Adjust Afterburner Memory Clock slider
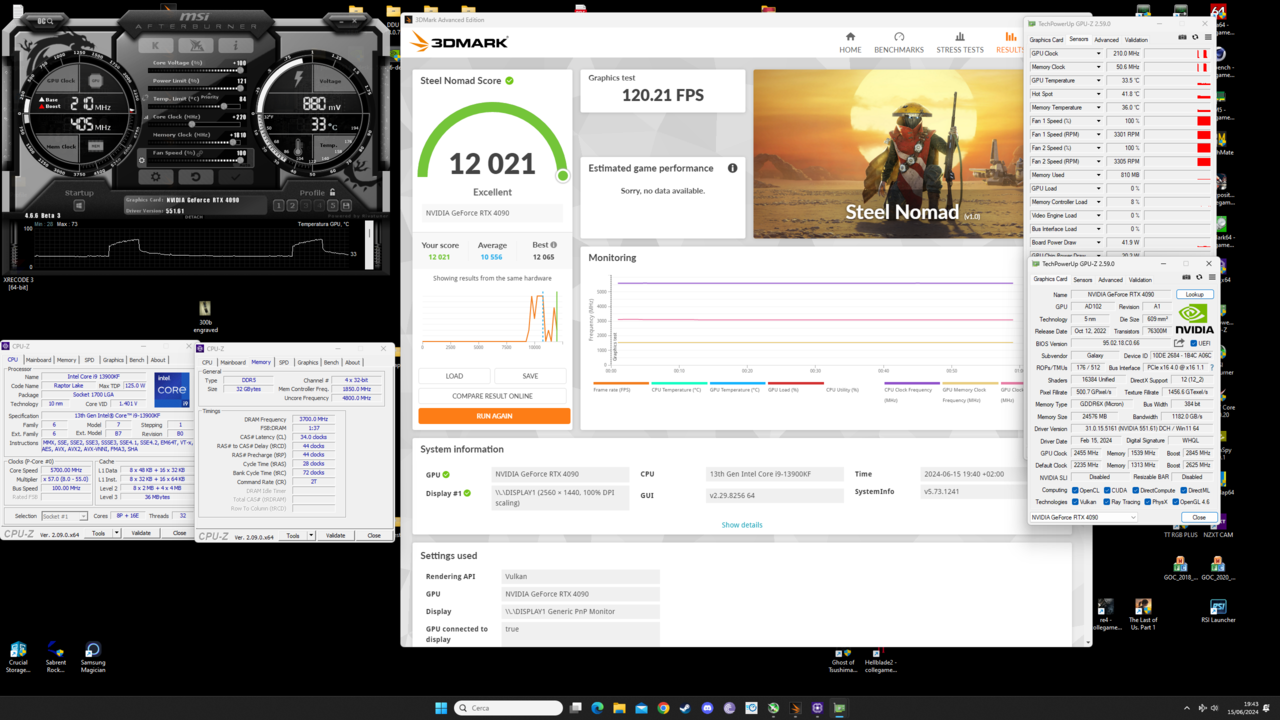 pyautogui.click(x=196, y=142)
